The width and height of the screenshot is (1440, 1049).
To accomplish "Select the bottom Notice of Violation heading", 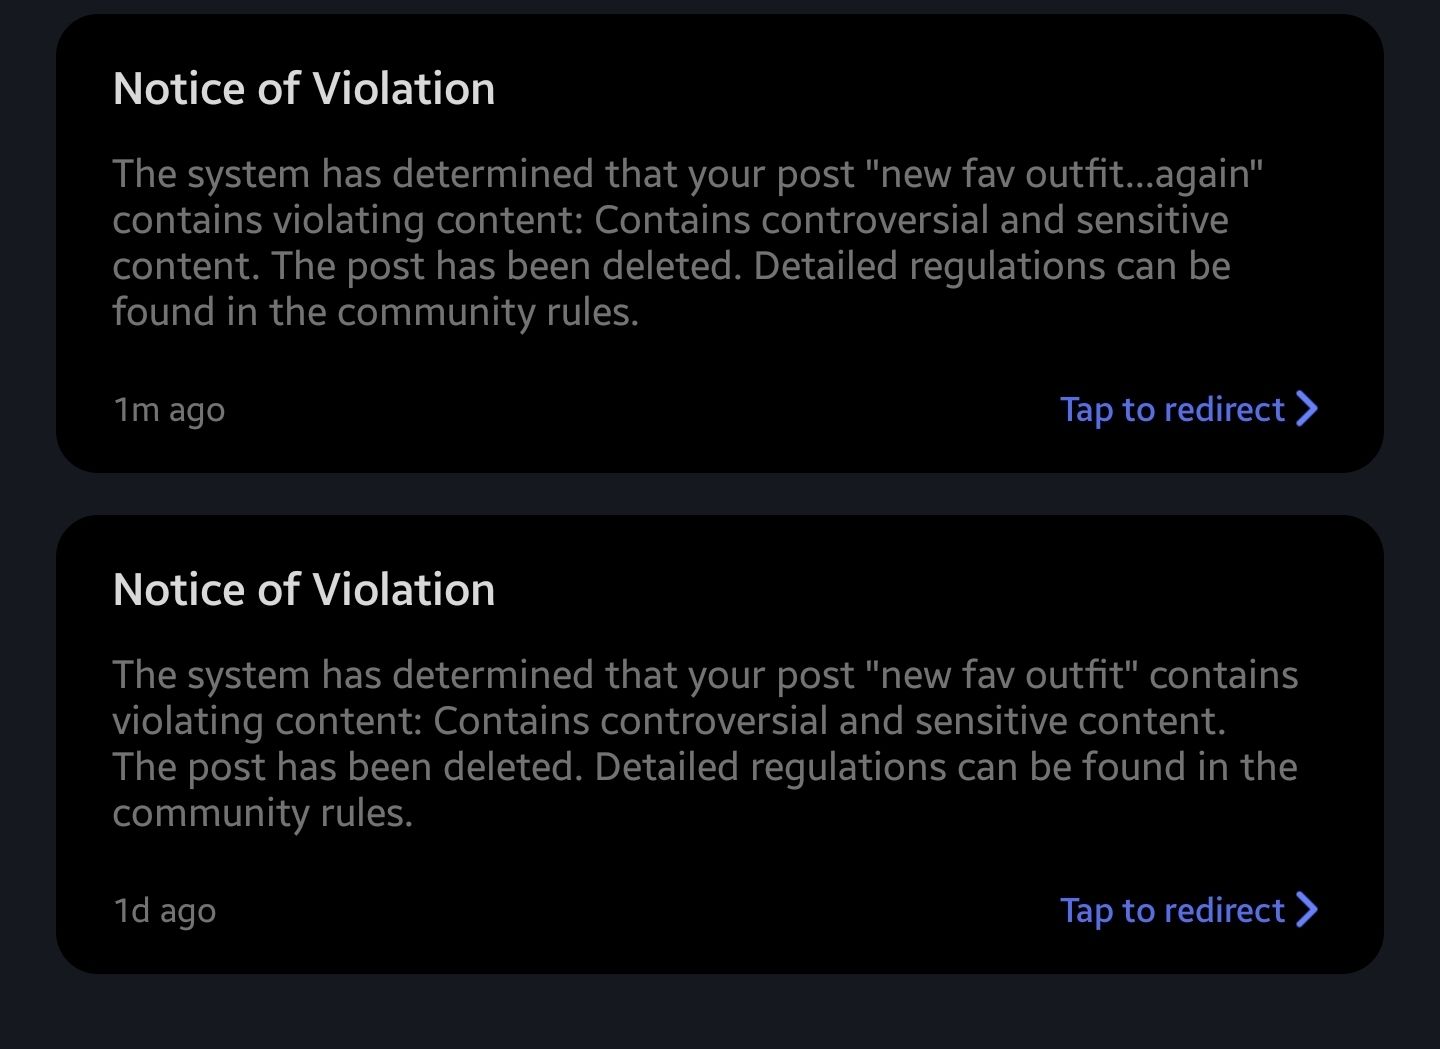I will click(x=304, y=590).
